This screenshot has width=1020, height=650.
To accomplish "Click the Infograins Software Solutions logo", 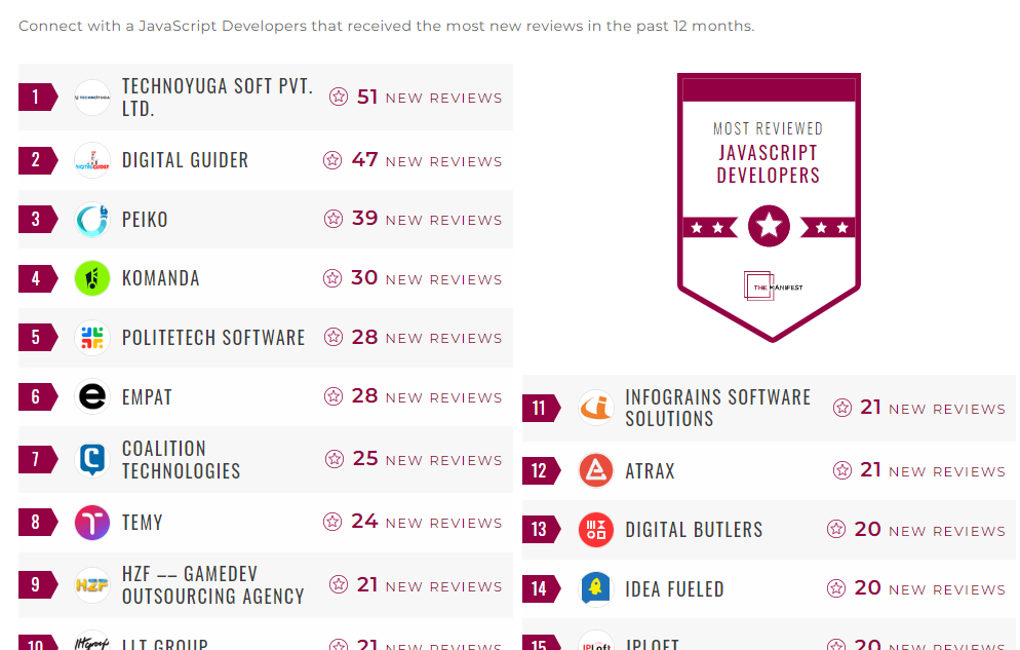I will pyautogui.click(x=596, y=408).
